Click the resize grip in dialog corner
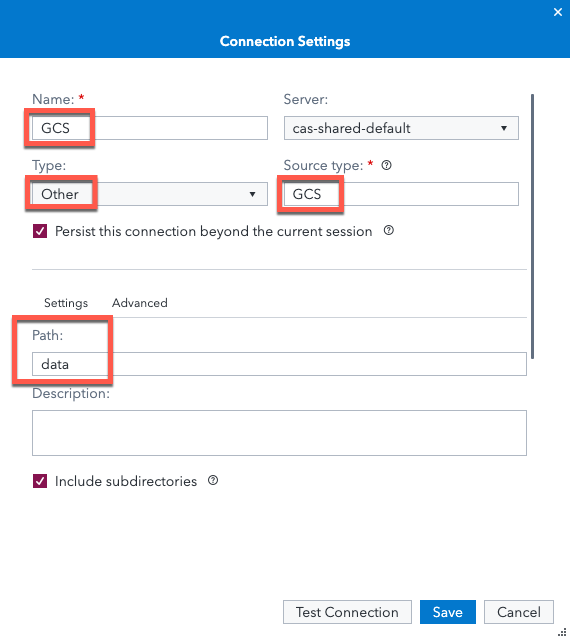The height and width of the screenshot is (640, 570). click(x=562, y=632)
